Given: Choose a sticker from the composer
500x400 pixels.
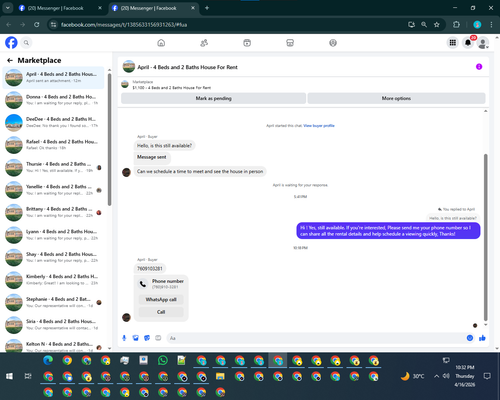Looking at the screenshot, I should (147, 338).
